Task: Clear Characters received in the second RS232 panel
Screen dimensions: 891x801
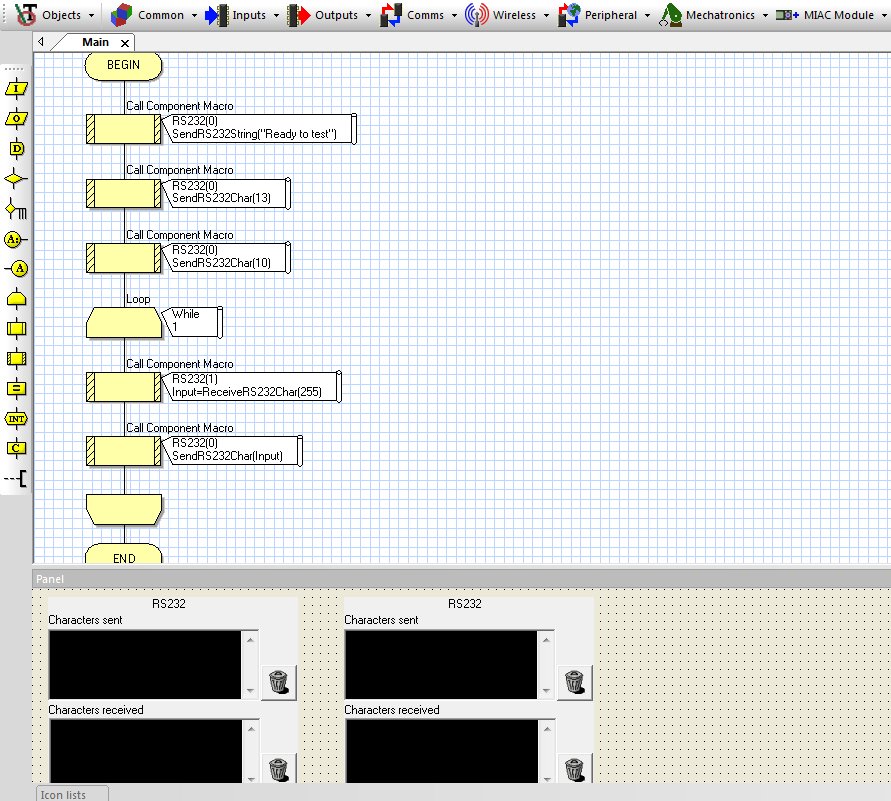Action: pyautogui.click(x=574, y=768)
